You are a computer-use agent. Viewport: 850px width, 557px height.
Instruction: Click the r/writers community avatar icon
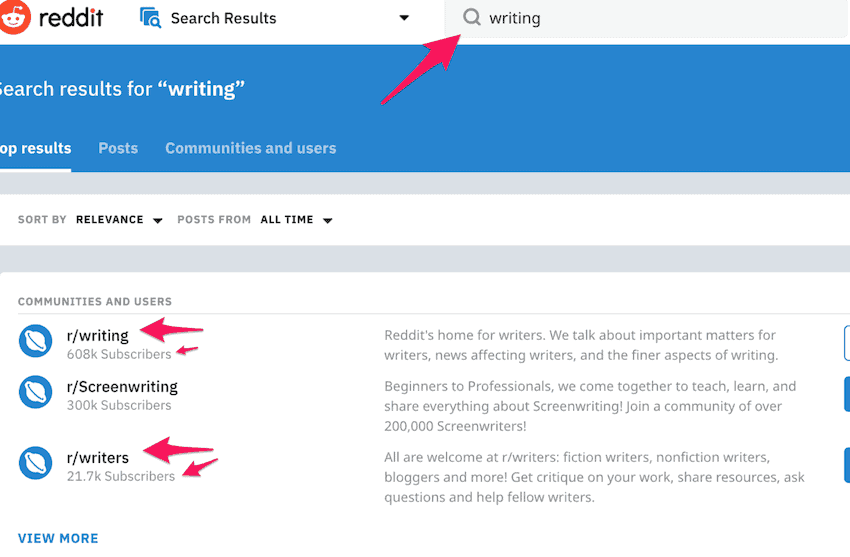[35, 463]
